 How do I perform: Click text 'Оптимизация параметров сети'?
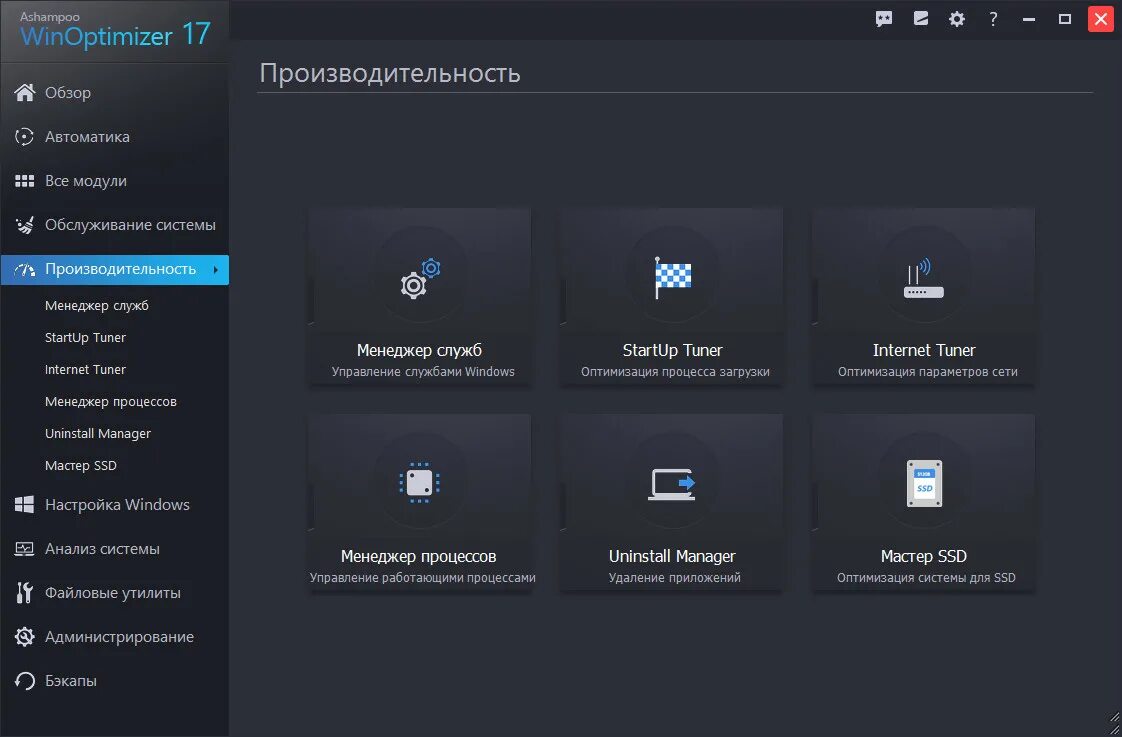[x=927, y=372]
